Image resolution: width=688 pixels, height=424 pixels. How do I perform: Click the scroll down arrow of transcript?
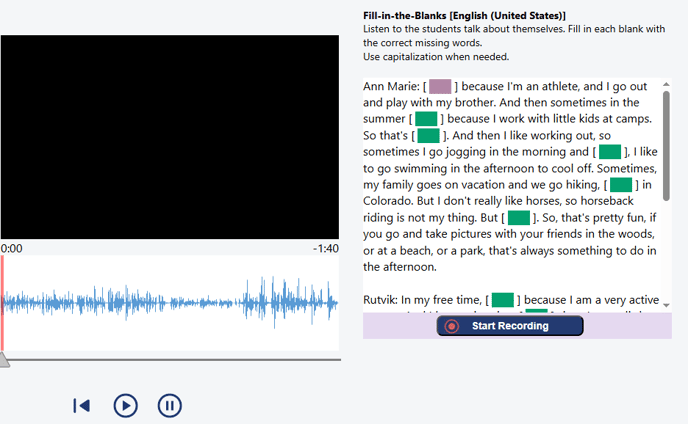[x=666, y=305]
